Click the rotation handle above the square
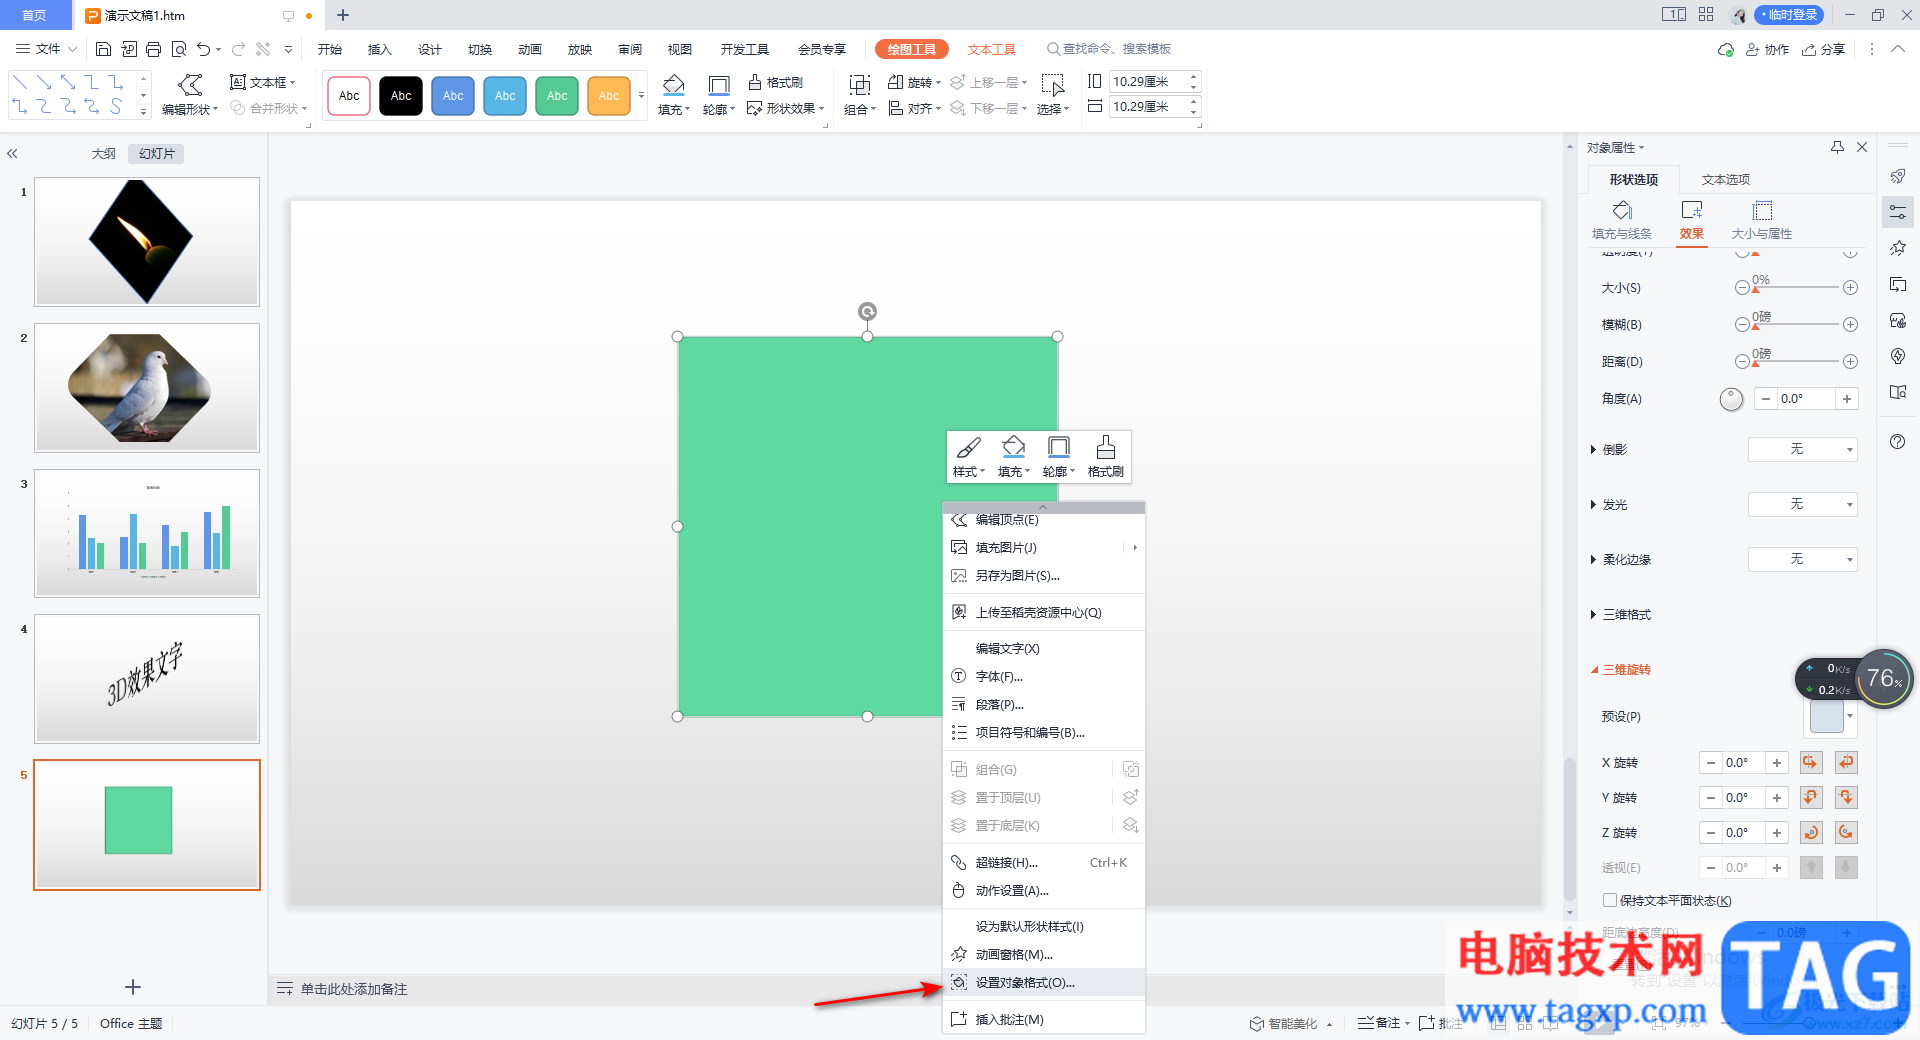The height and width of the screenshot is (1040, 1920). [867, 311]
